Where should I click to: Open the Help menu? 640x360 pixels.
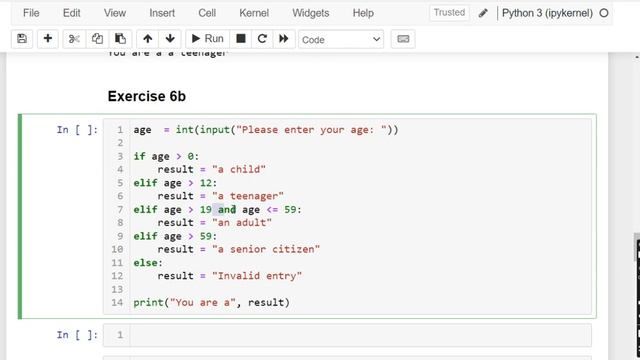(363, 13)
